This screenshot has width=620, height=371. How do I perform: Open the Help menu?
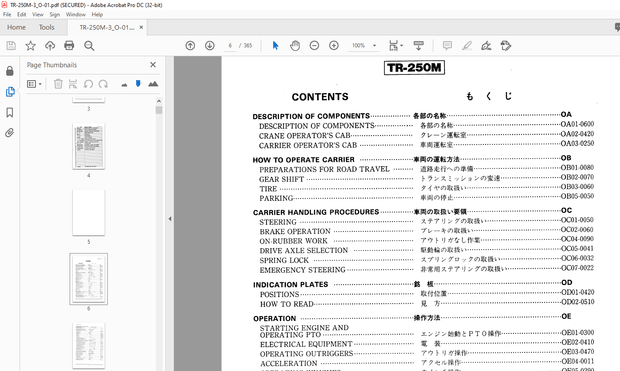pyautogui.click(x=97, y=15)
